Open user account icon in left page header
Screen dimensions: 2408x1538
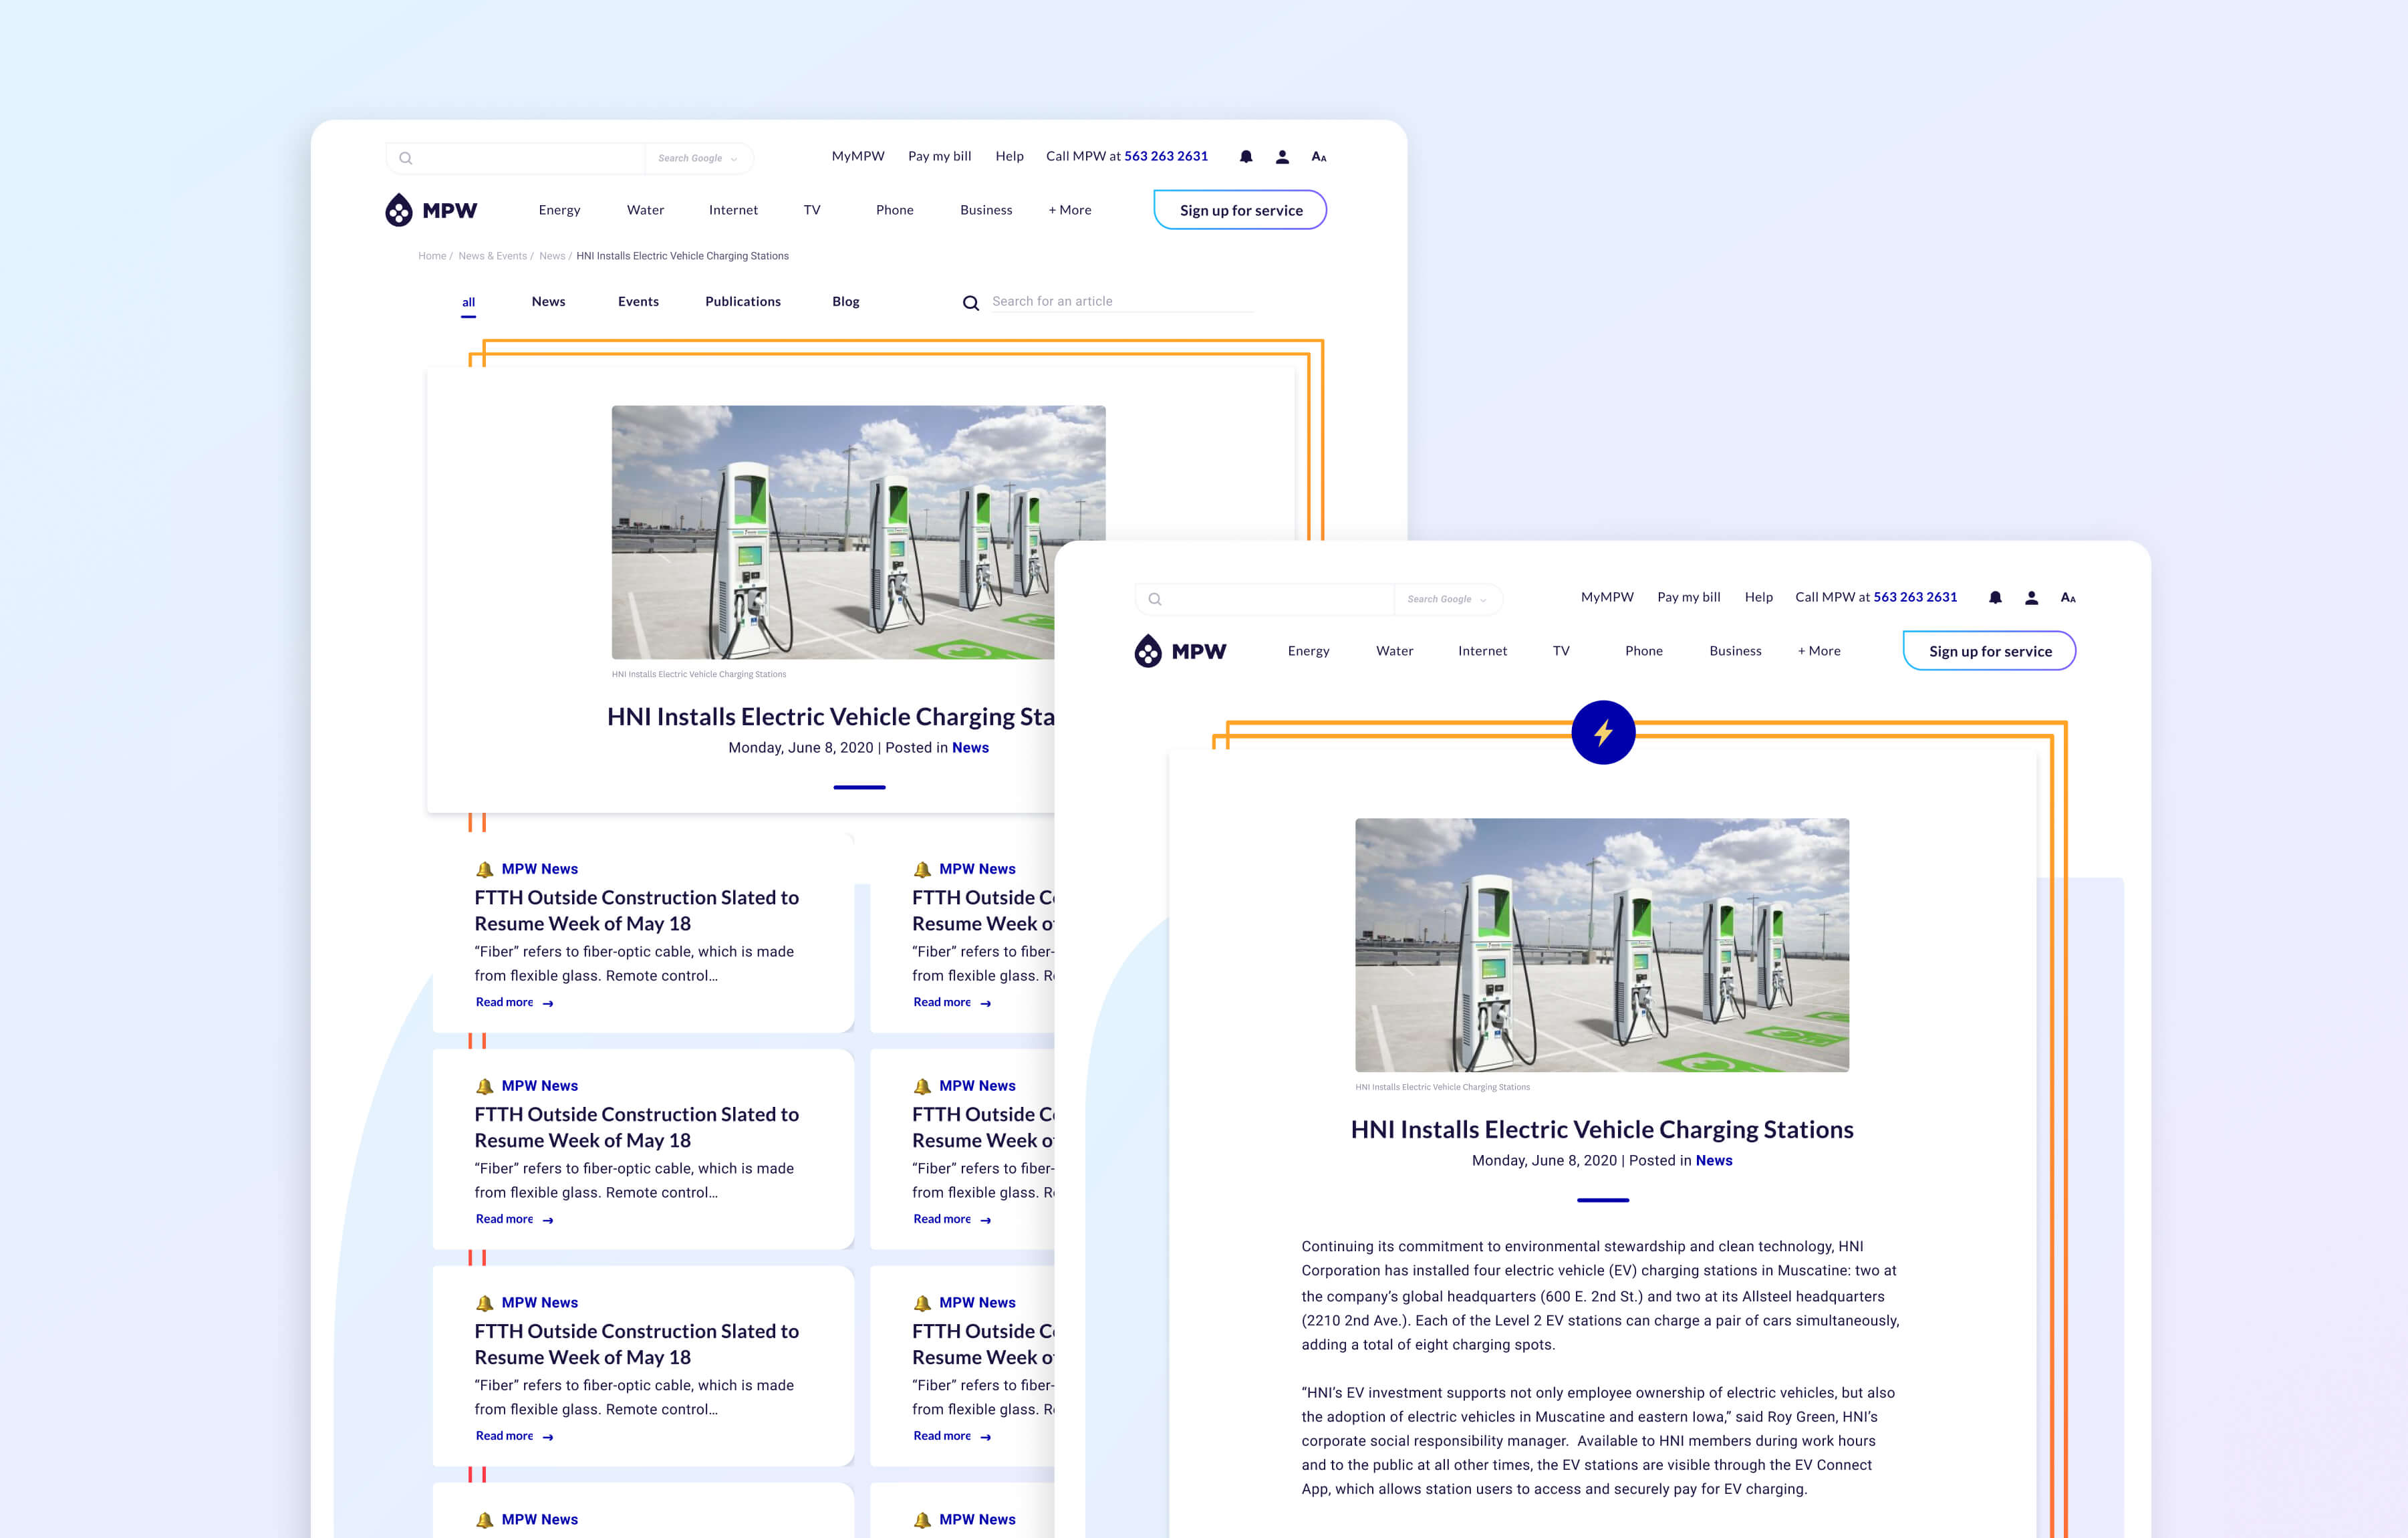pos(1282,157)
